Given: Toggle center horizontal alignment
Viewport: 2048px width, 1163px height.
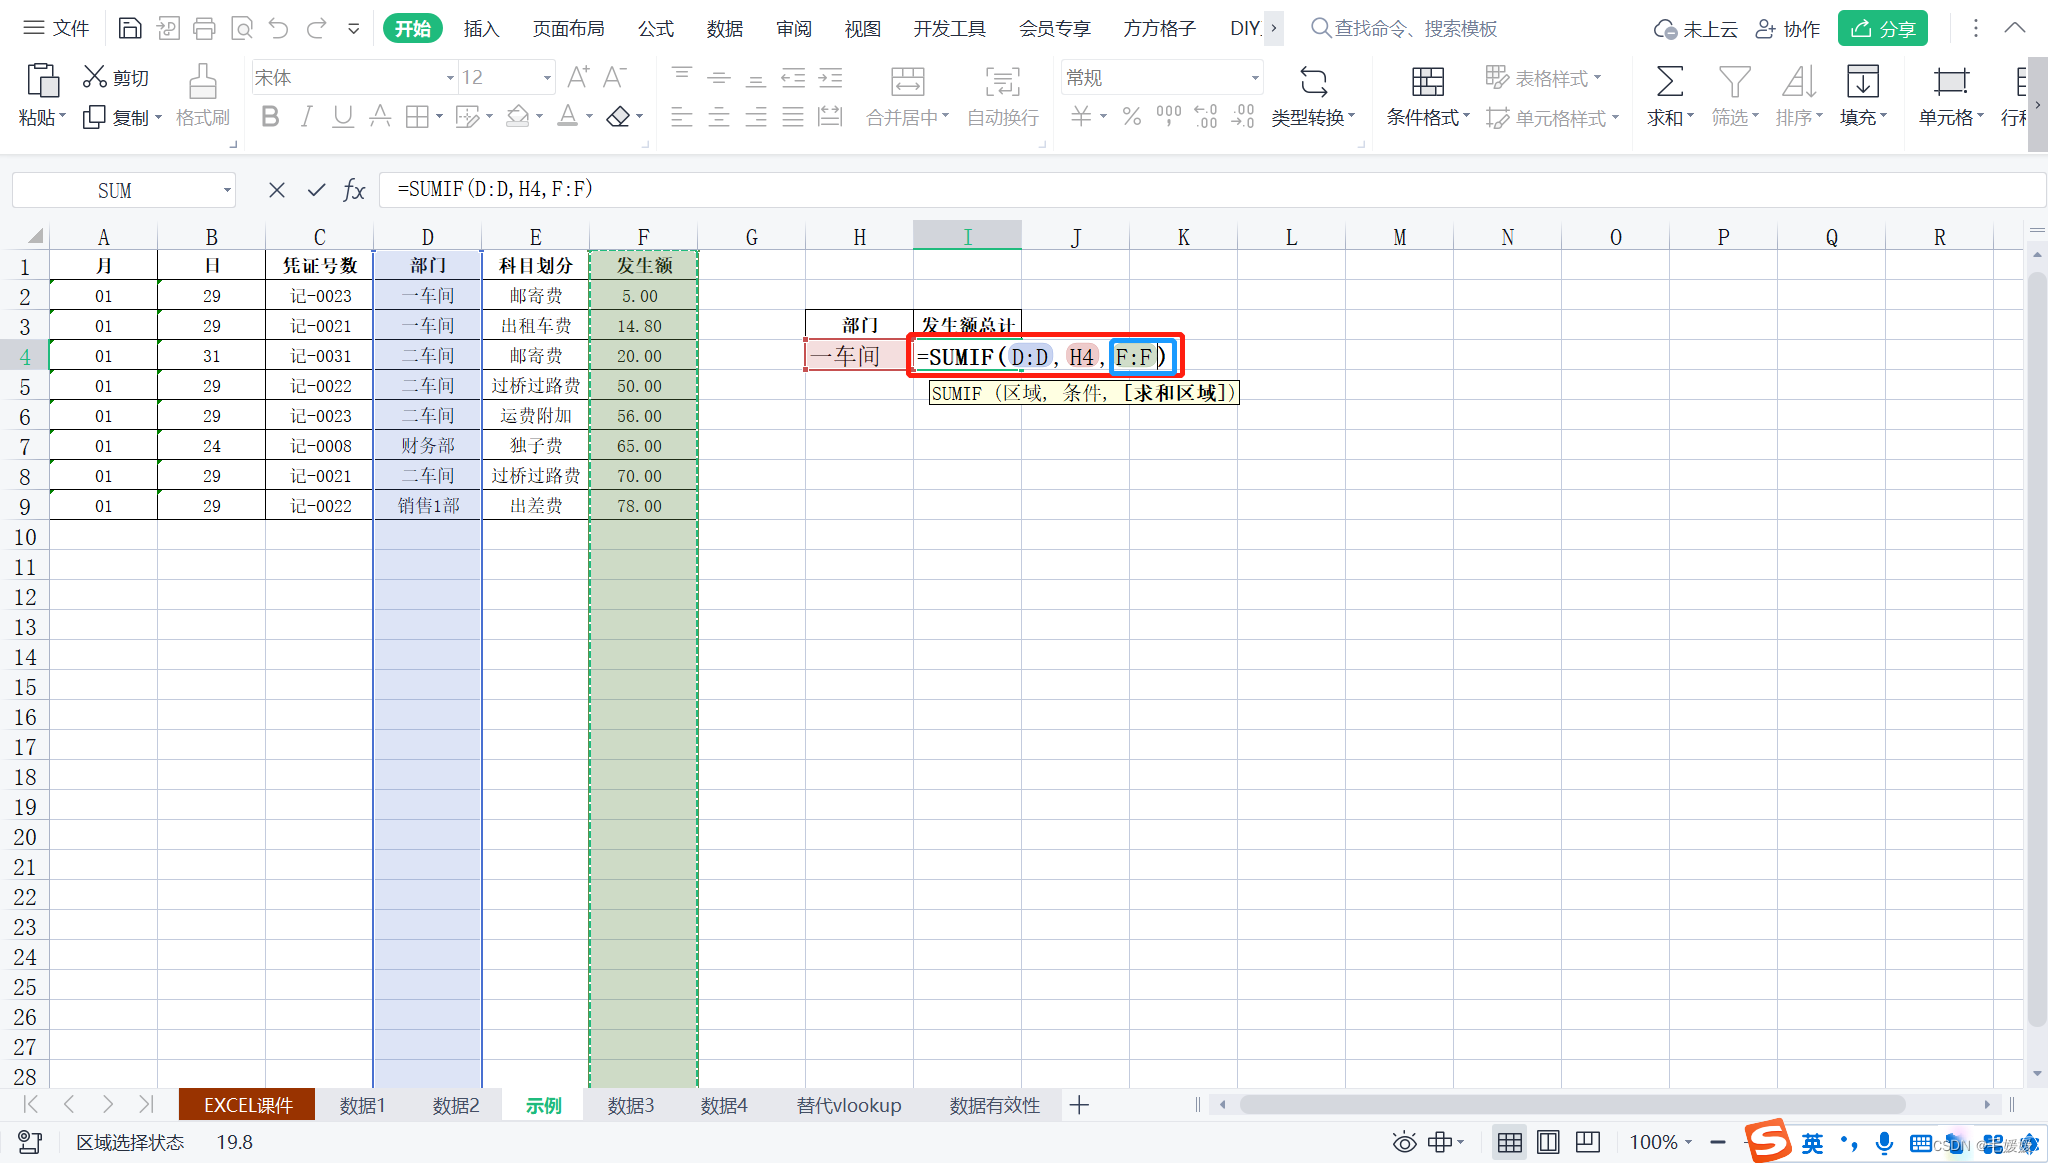Looking at the screenshot, I should coord(718,117).
